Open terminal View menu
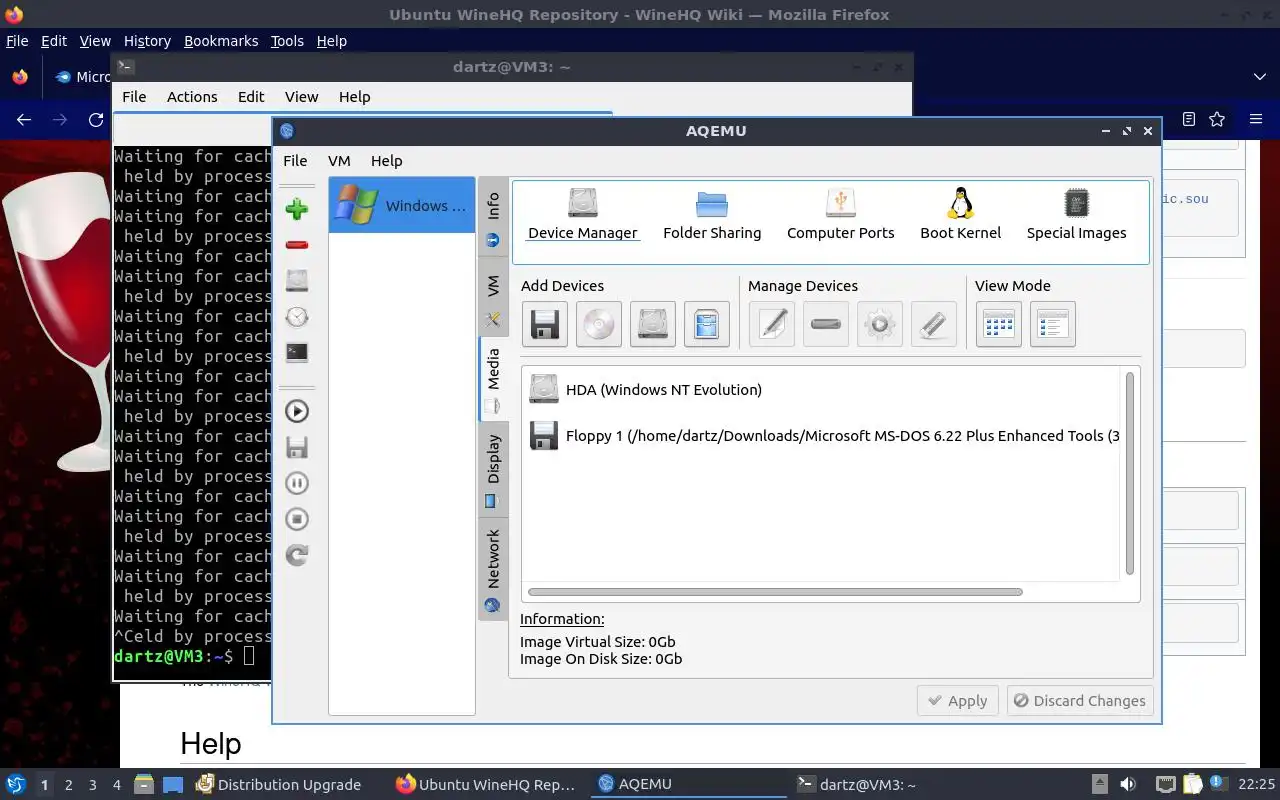This screenshot has height=800, width=1280. point(301,97)
